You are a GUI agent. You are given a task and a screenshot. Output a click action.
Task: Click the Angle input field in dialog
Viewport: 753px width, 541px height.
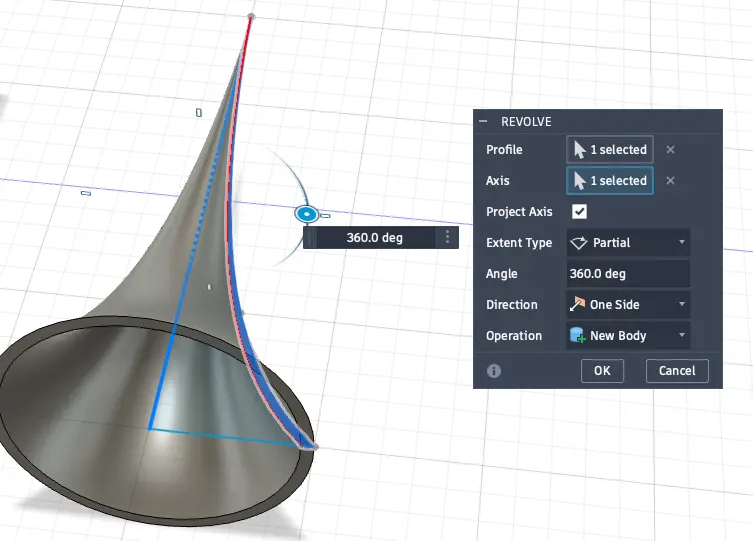pyautogui.click(x=628, y=274)
